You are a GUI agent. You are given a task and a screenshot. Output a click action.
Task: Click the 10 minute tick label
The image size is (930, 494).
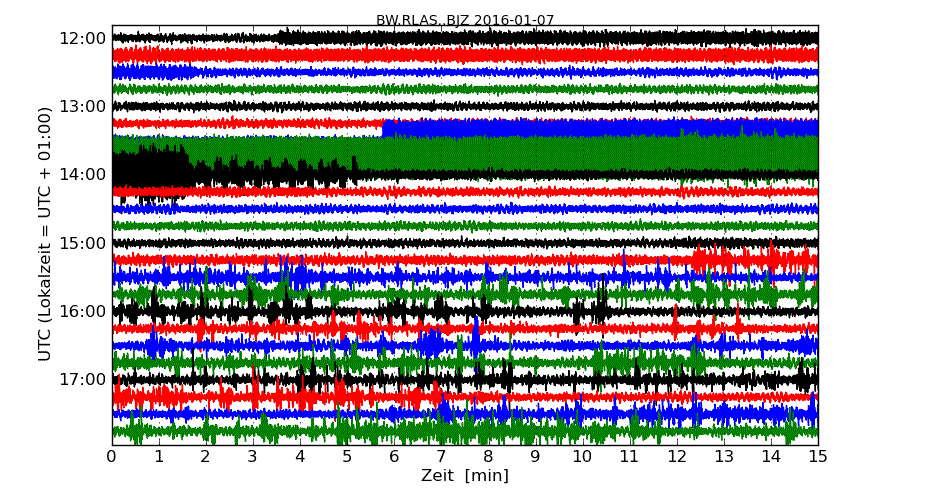[x=583, y=457]
